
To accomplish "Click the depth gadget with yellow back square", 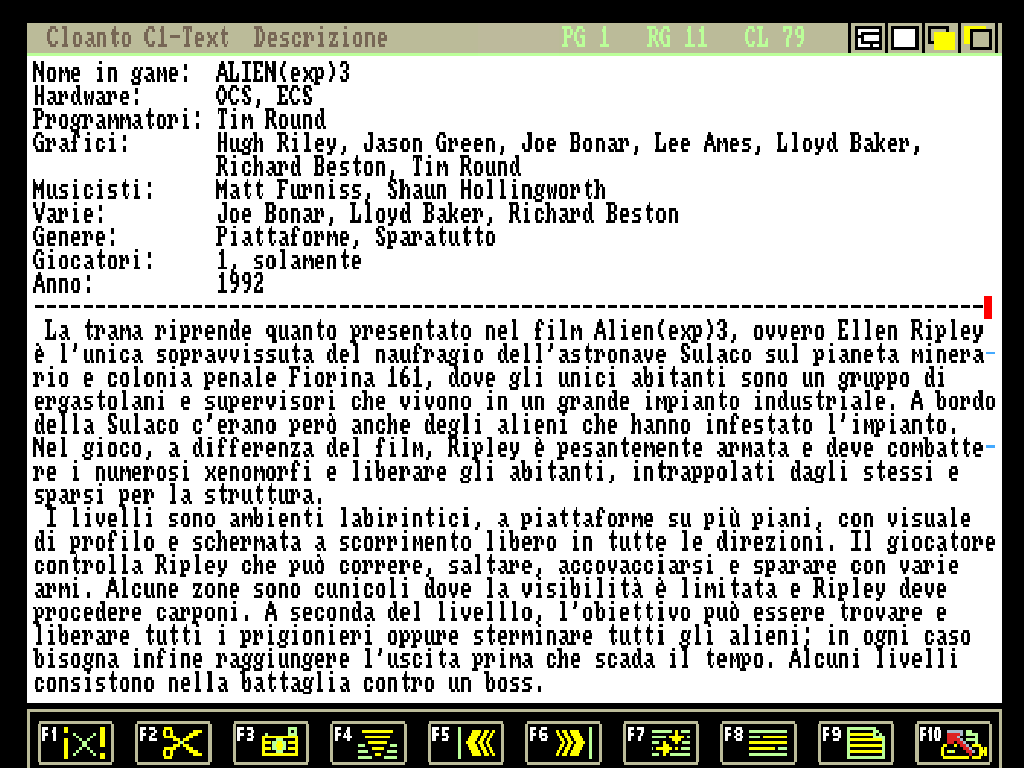I will pyautogui.click(x=978, y=39).
